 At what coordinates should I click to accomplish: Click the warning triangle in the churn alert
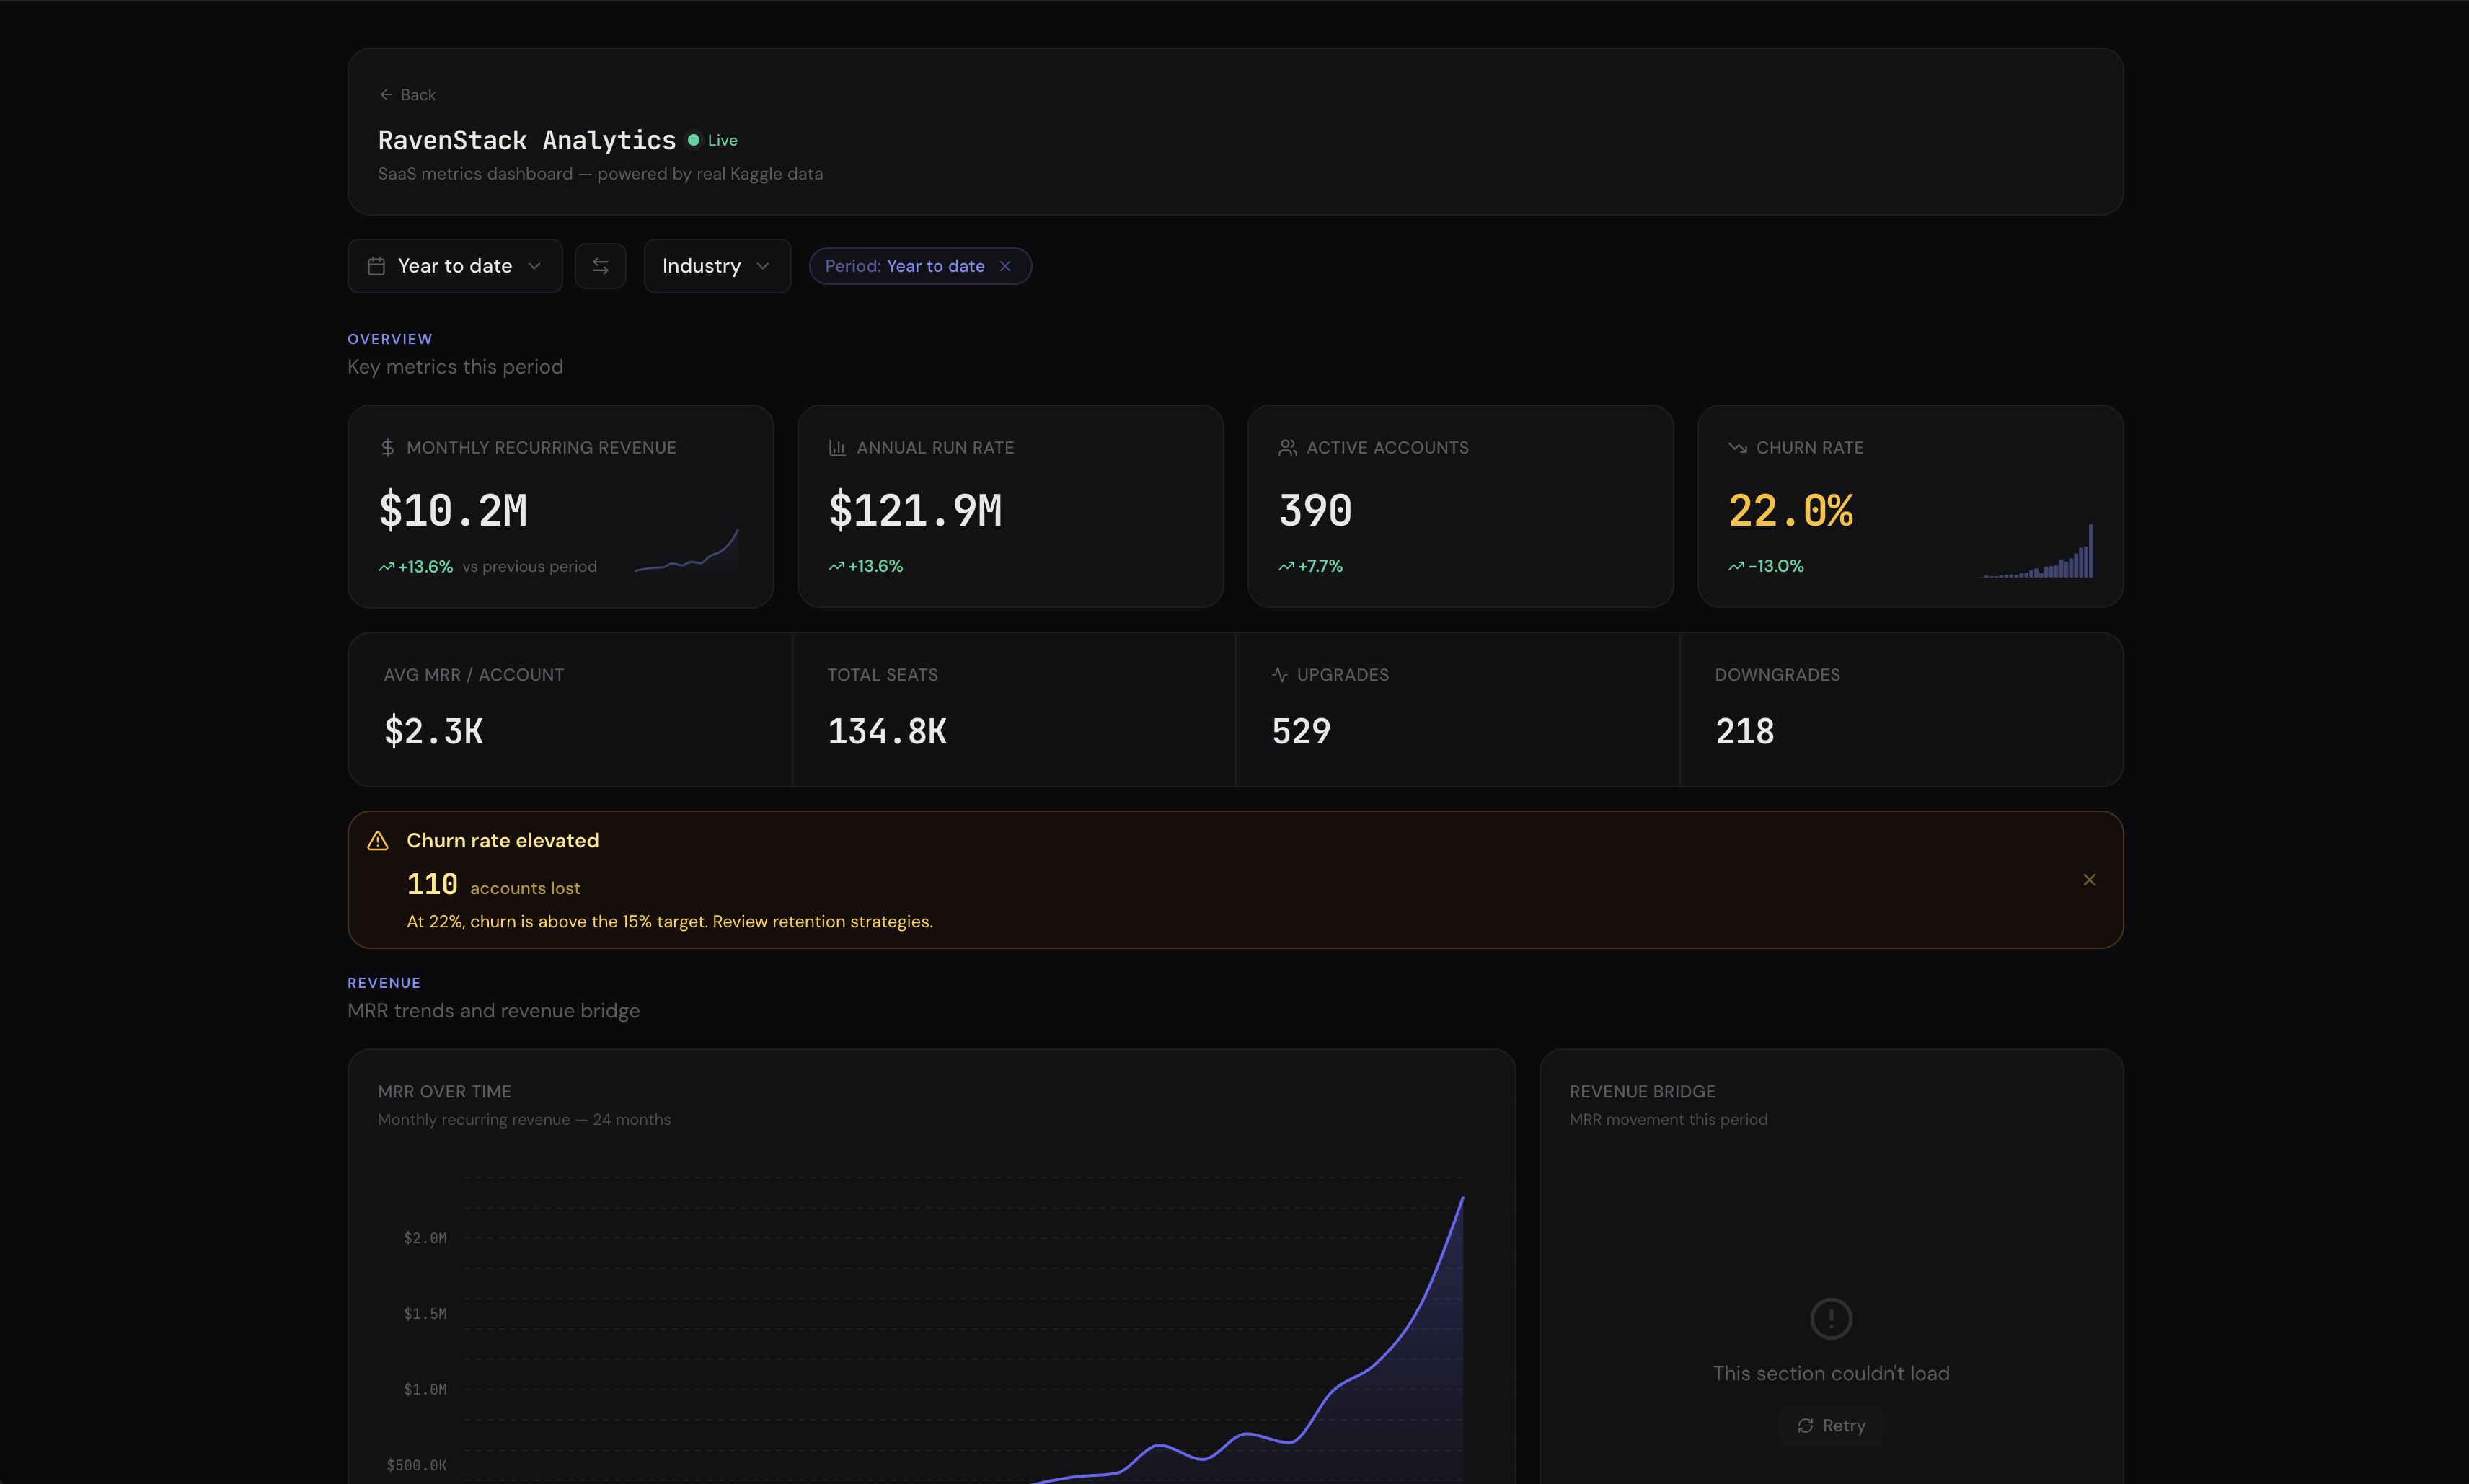378,840
